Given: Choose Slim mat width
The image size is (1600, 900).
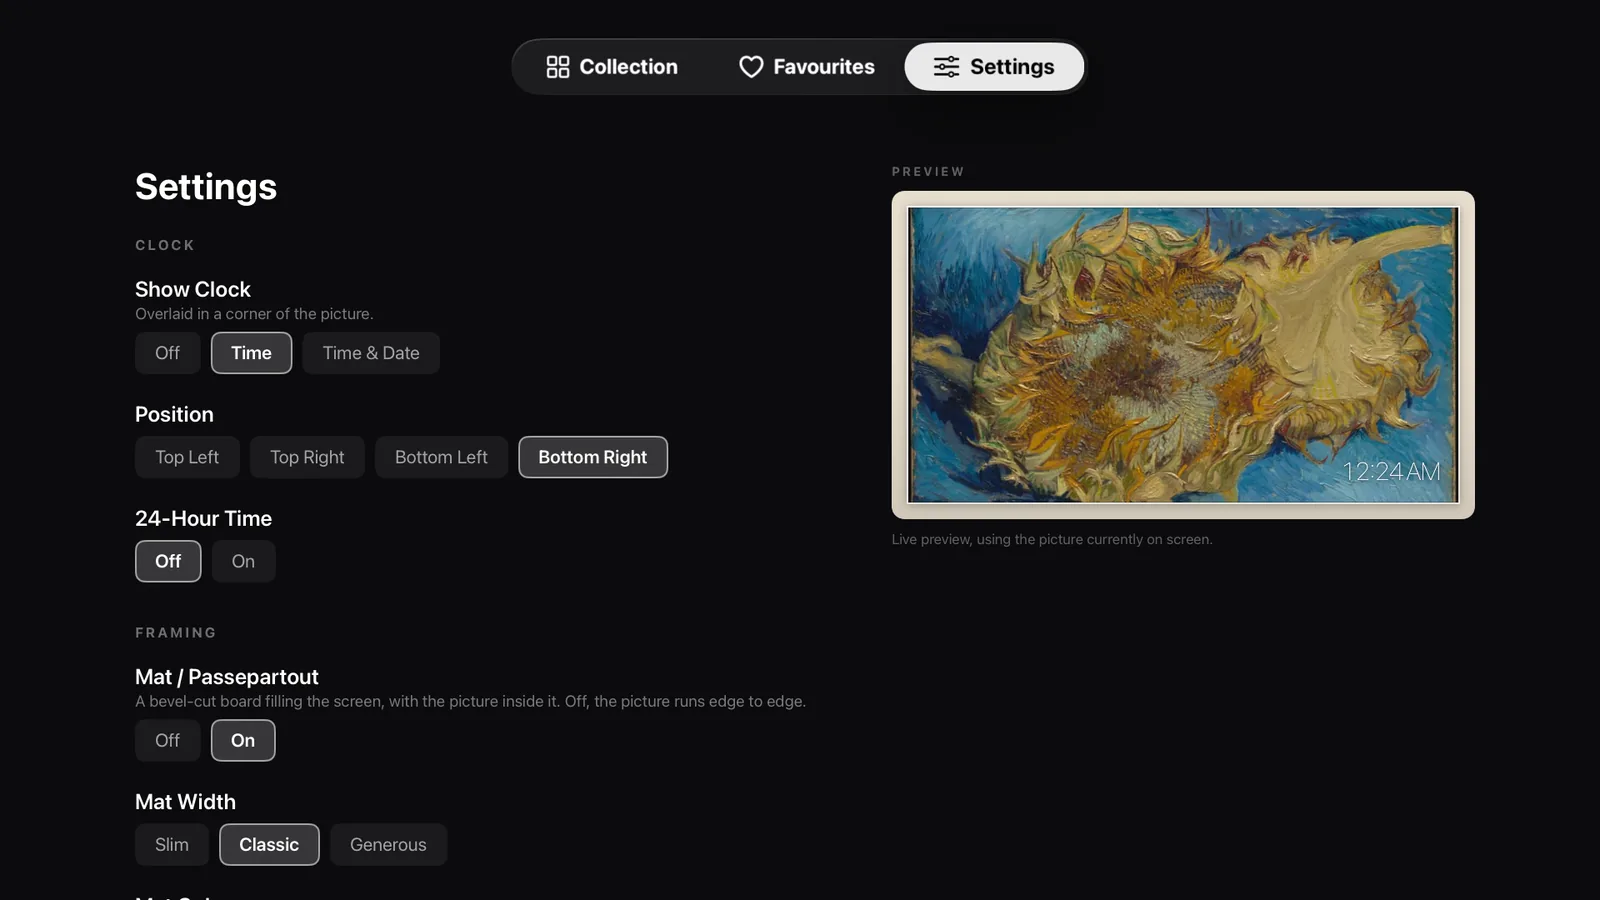Looking at the screenshot, I should pyautogui.click(x=172, y=844).
